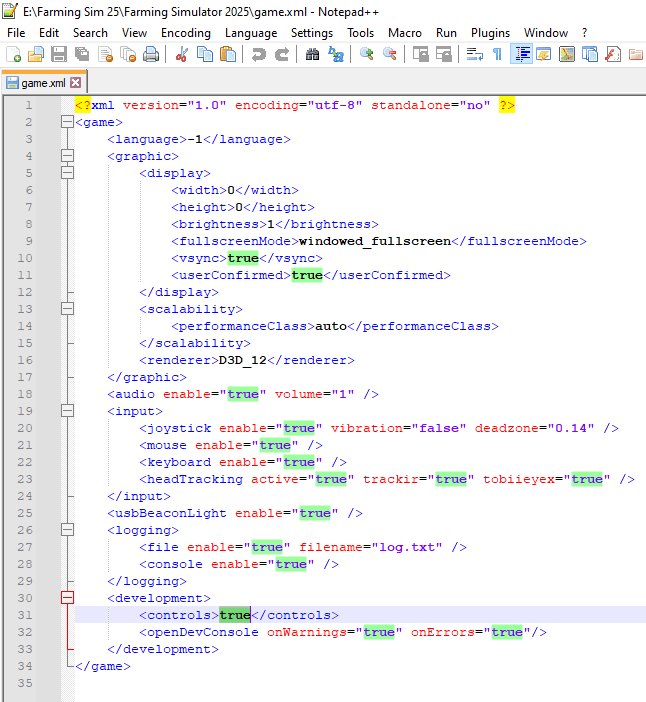Click the Cut scissors icon
Viewport: 646px width, 702px height.
182,54
